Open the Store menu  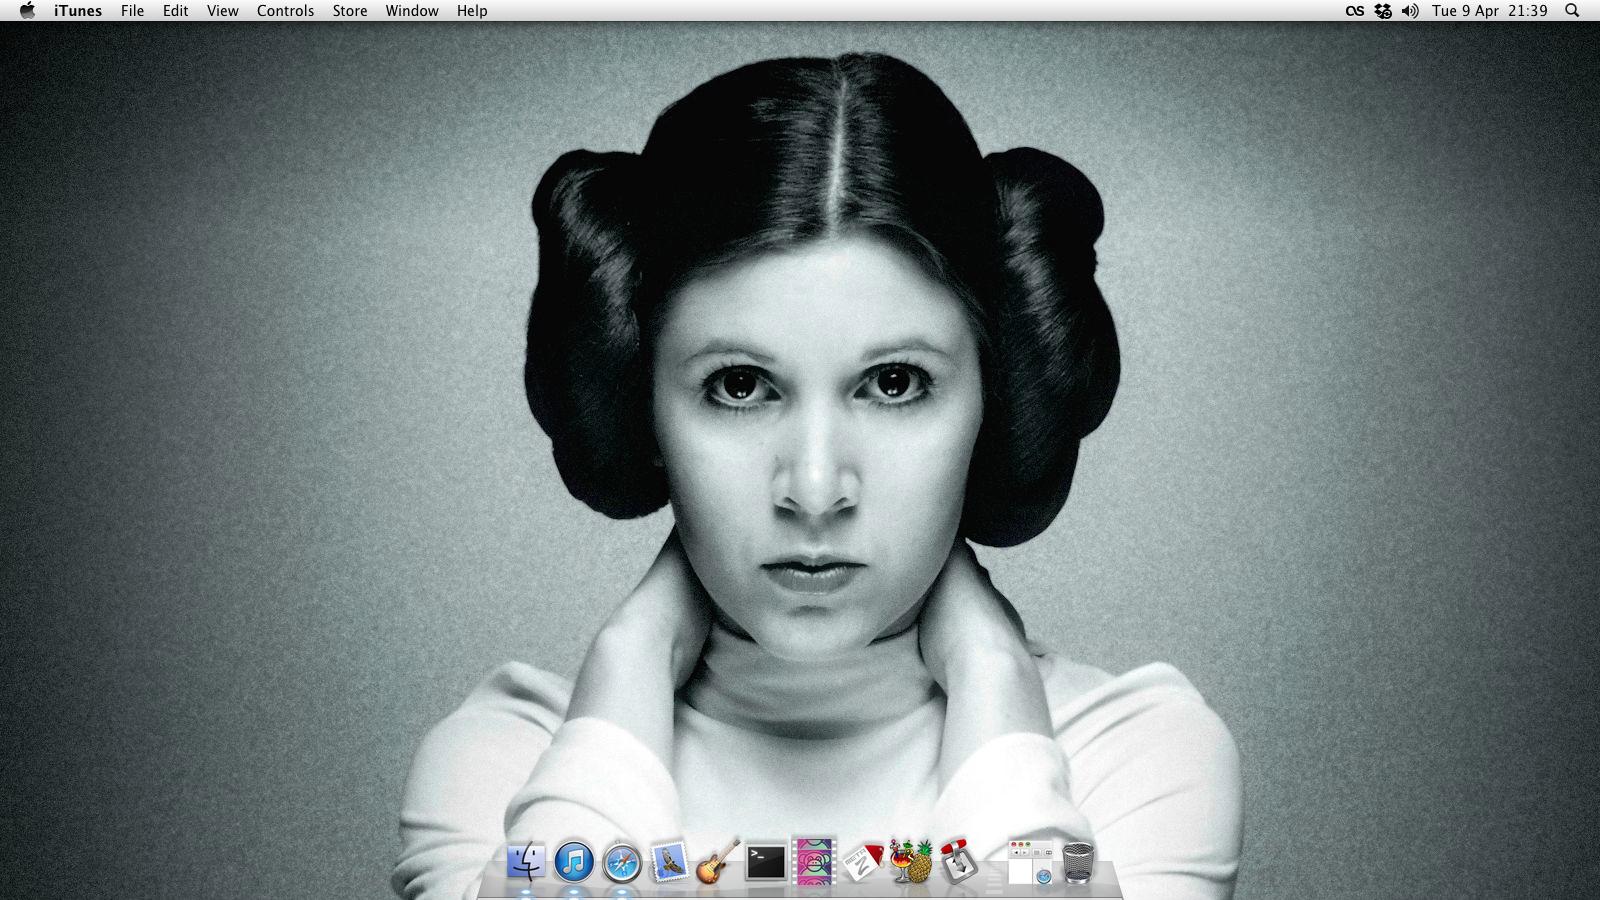tap(350, 11)
